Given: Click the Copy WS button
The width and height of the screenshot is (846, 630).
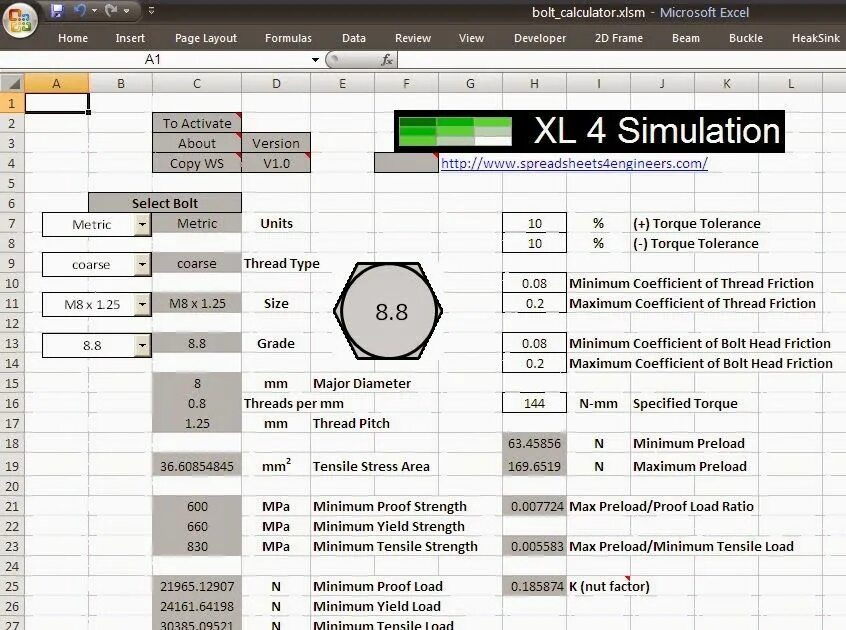Looking at the screenshot, I should [x=197, y=163].
